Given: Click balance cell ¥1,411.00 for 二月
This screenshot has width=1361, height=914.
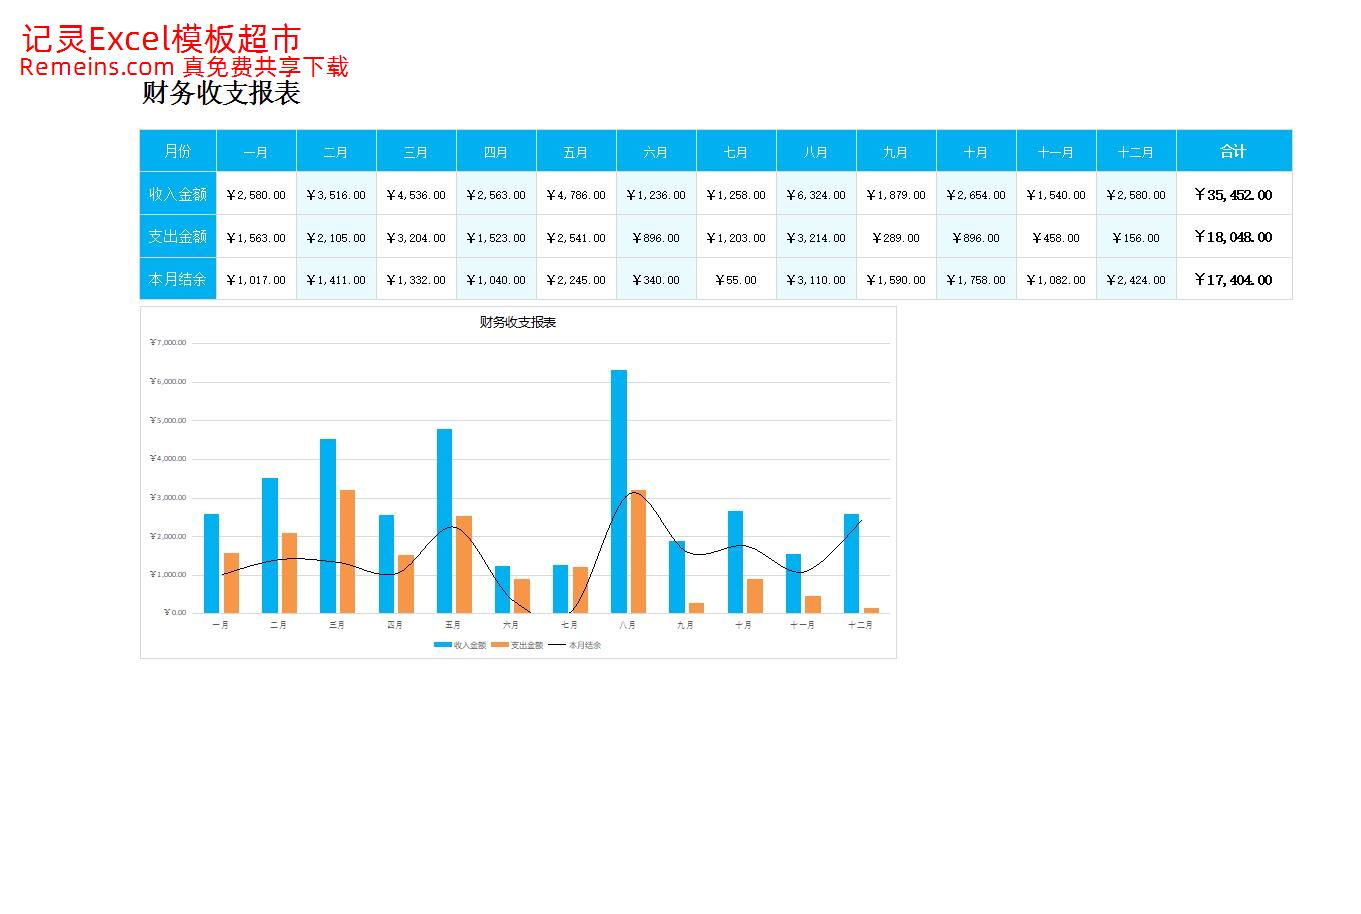Looking at the screenshot, I should tap(336, 279).
